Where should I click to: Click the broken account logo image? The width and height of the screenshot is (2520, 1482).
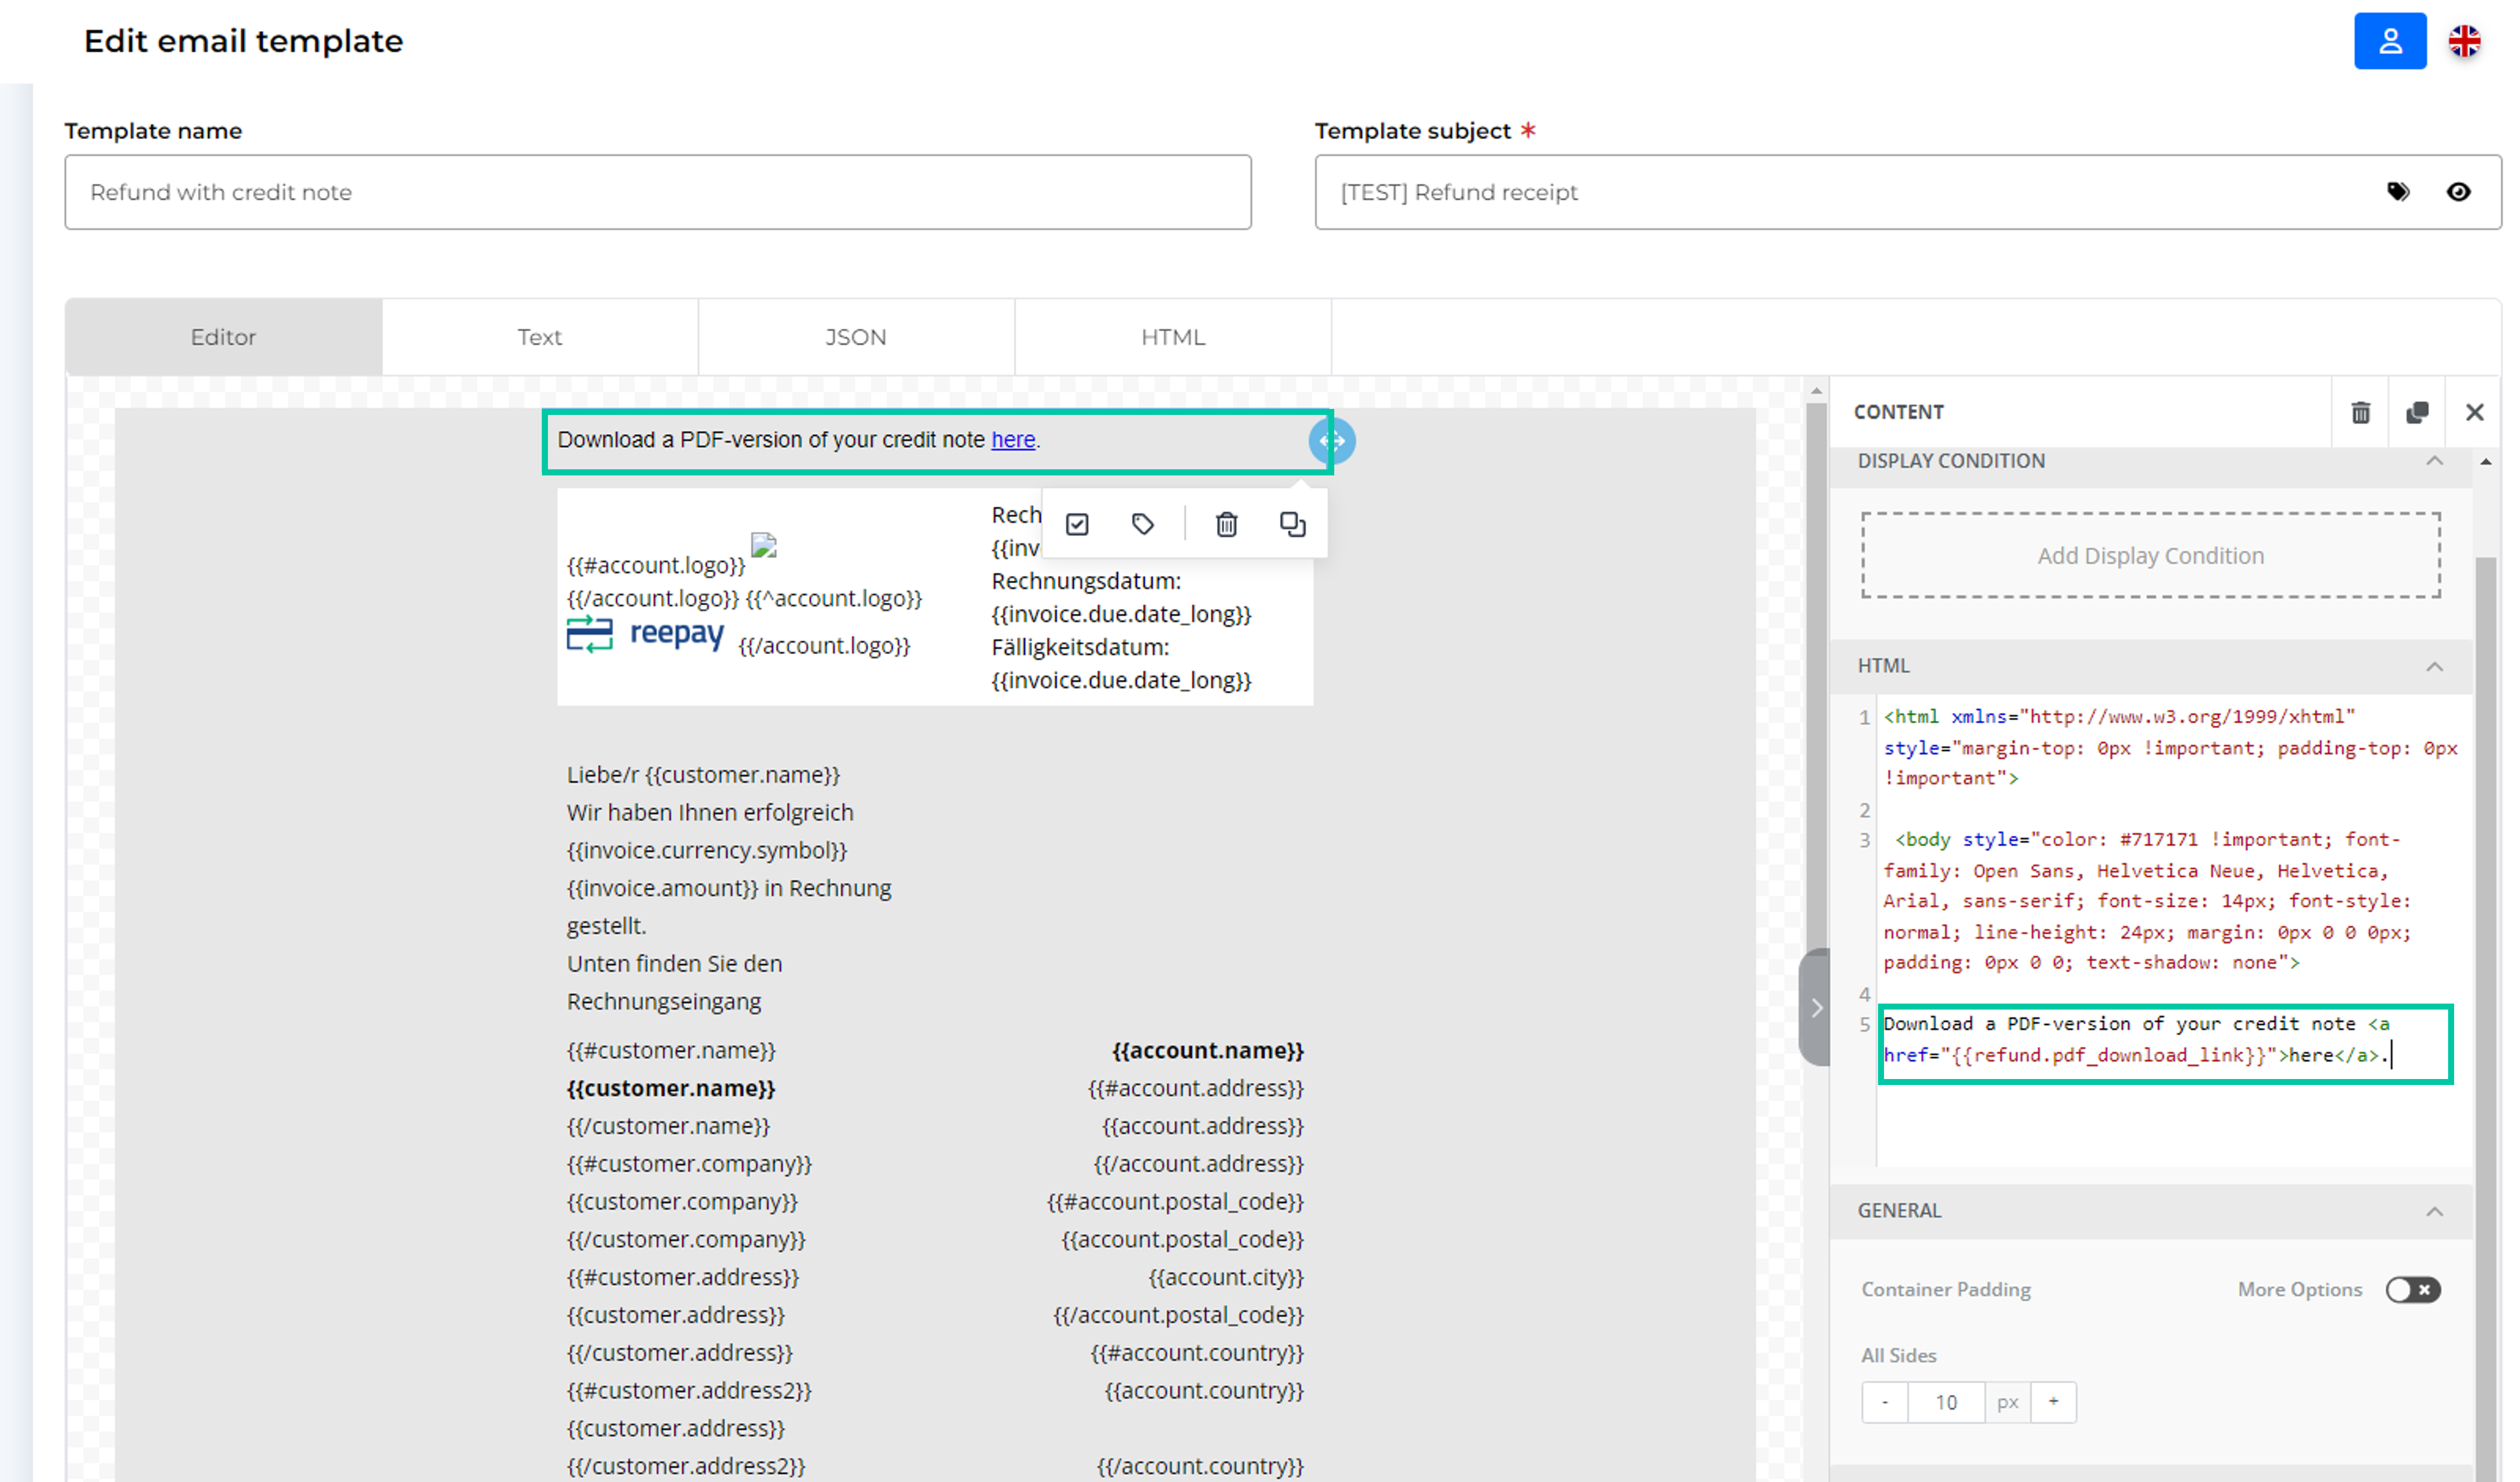764,545
